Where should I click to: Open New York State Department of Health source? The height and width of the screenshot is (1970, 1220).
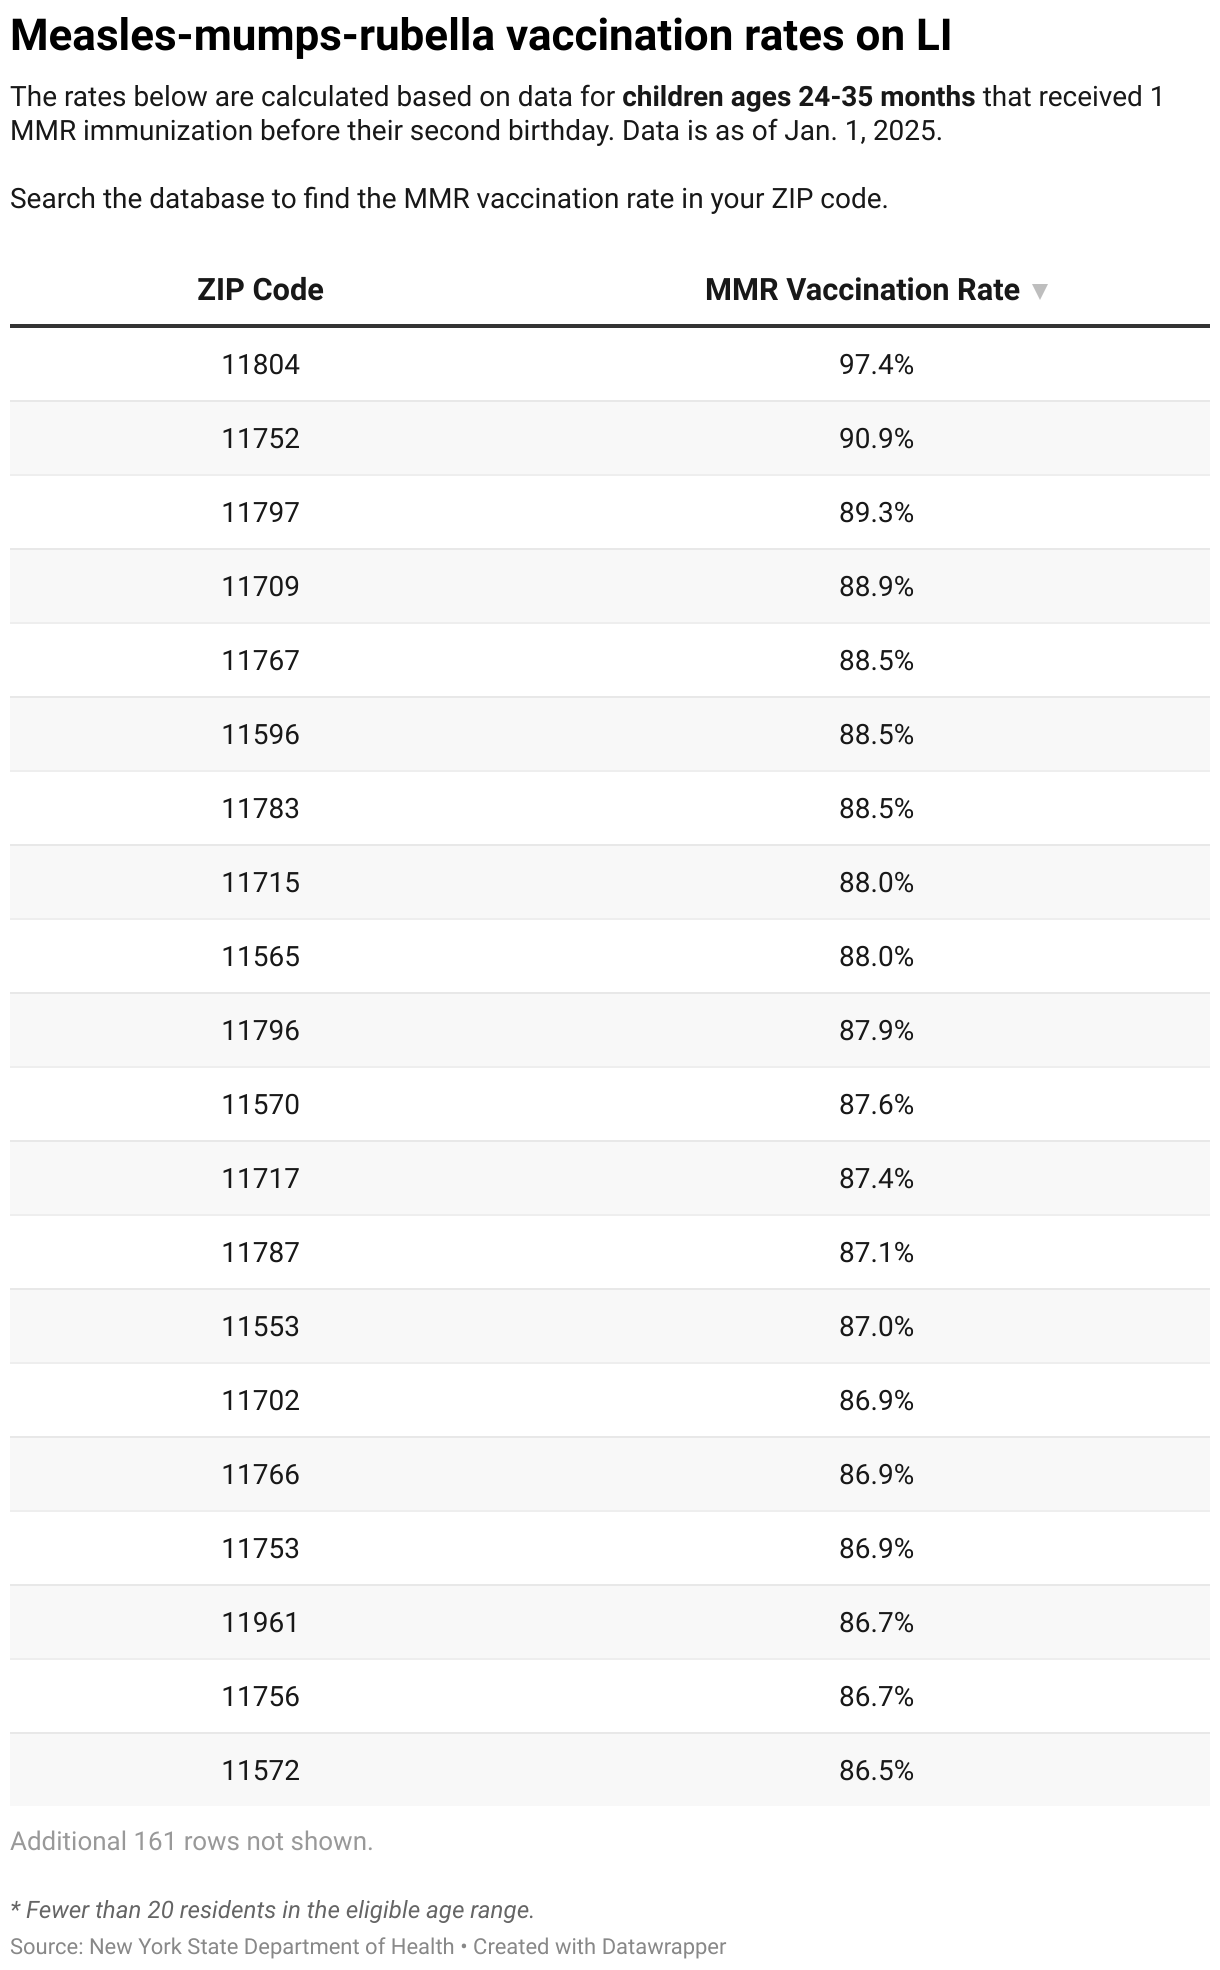272,1946
